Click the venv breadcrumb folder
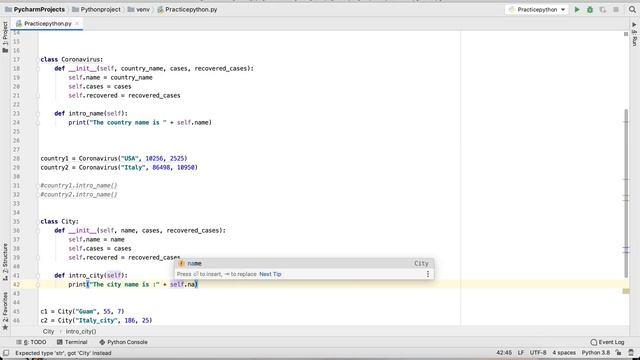The height and width of the screenshot is (360, 640). pyautogui.click(x=139, y=9)
